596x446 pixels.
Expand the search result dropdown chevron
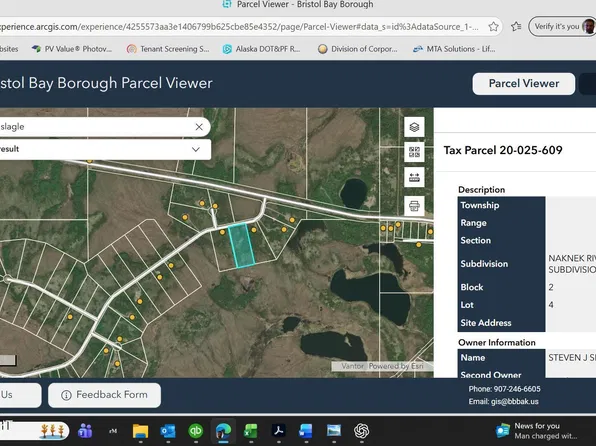point(196,149)
